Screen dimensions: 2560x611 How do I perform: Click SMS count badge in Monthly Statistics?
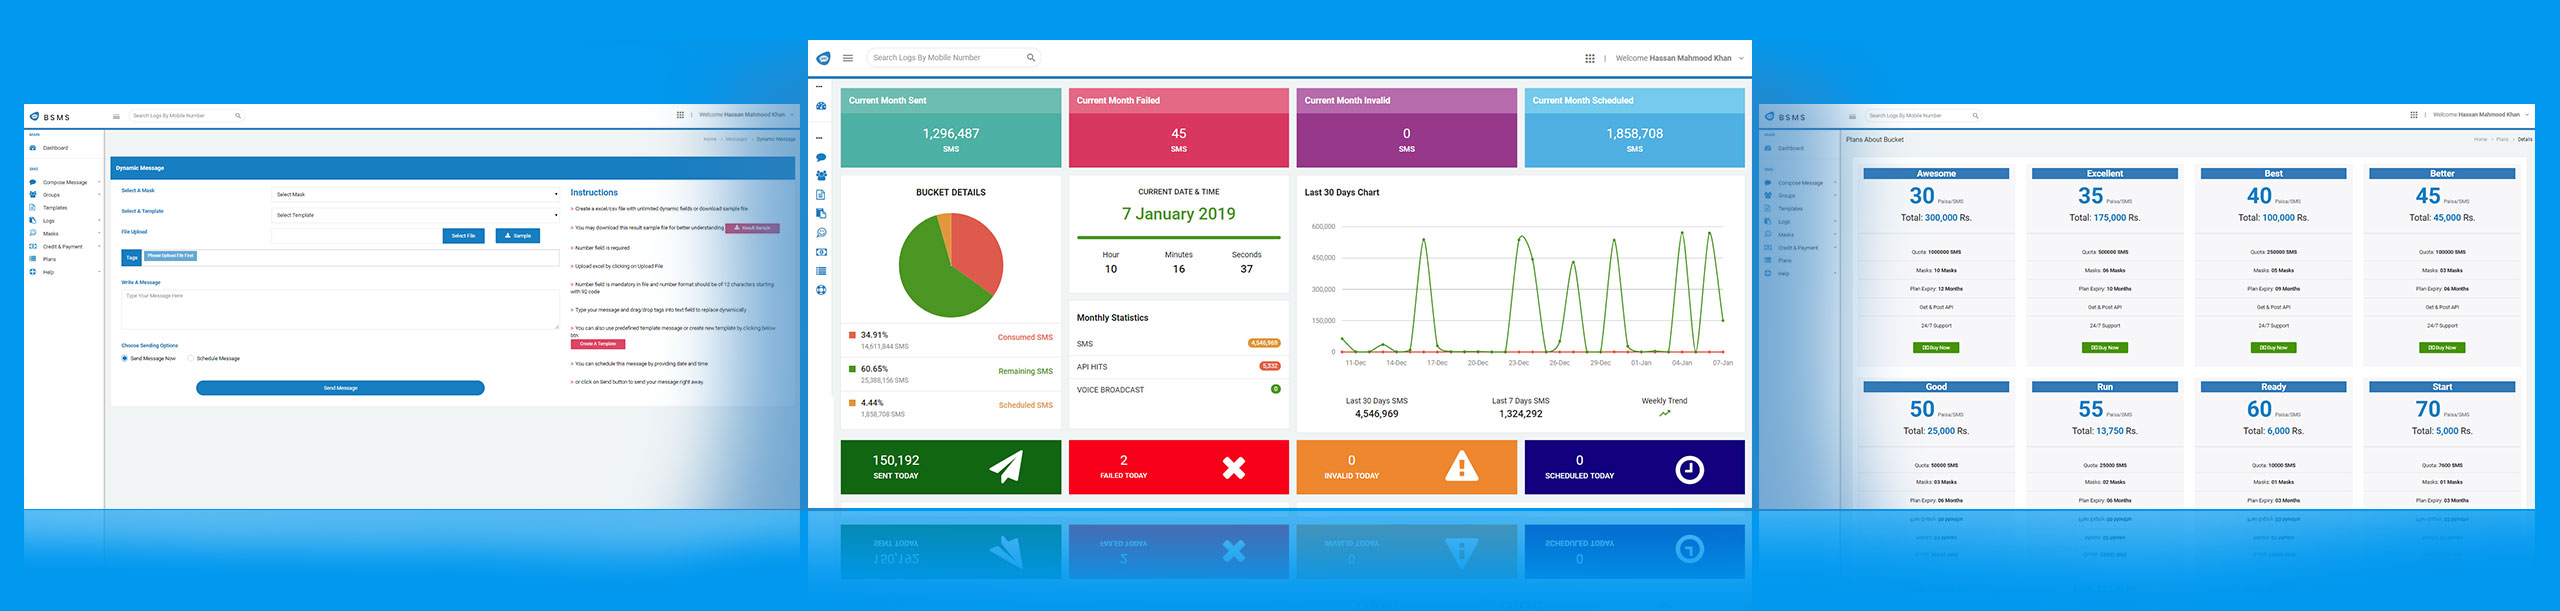(x=1264, y=343)
